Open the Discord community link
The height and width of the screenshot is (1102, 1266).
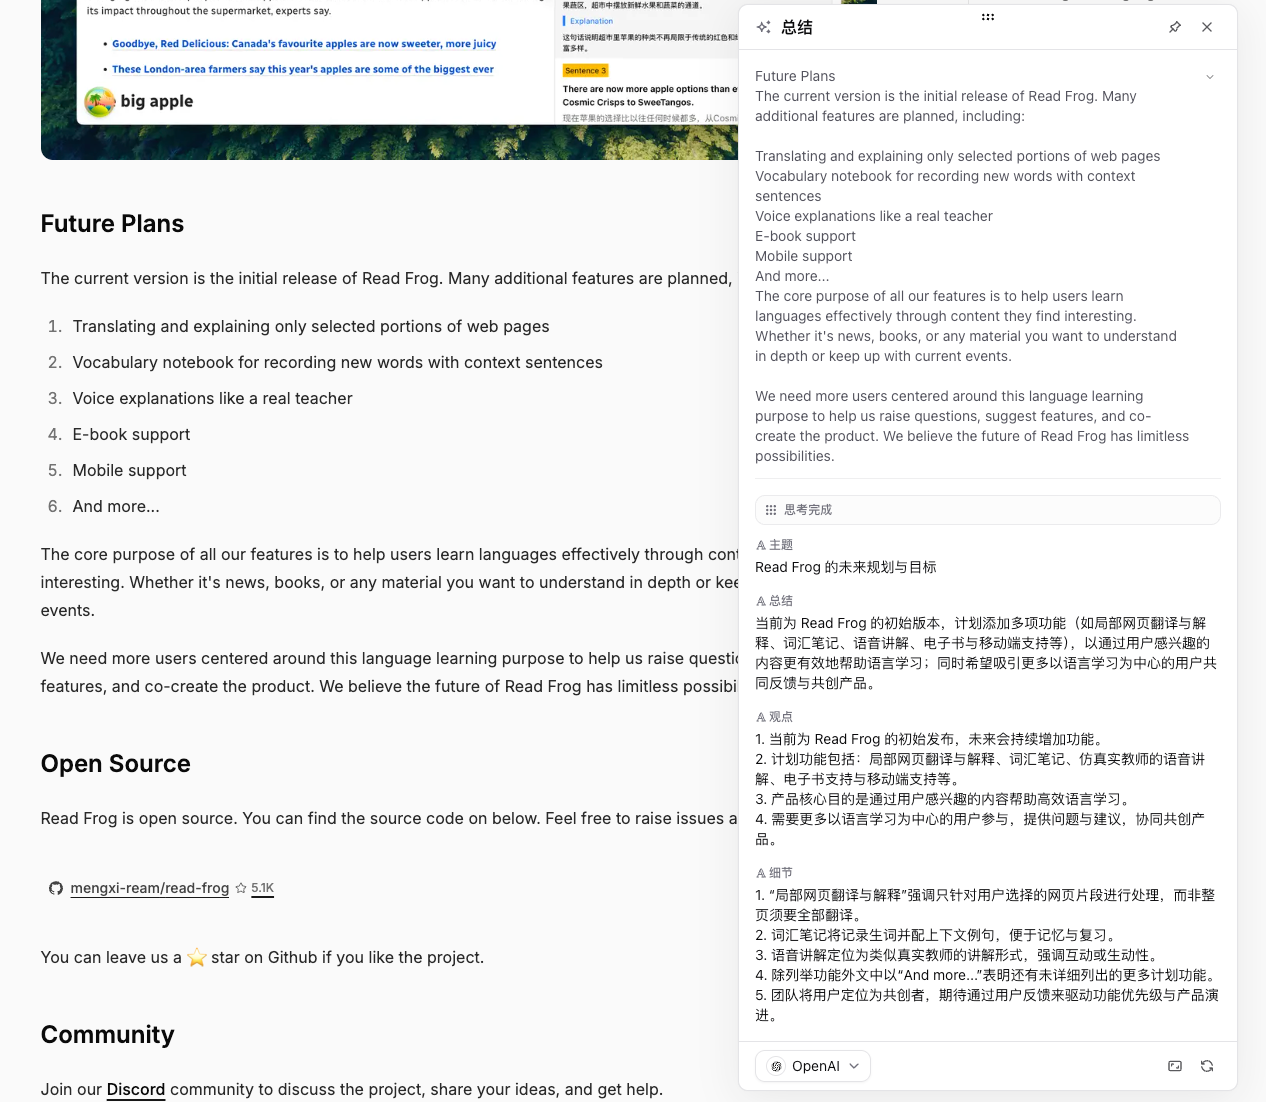[136, 1089]
